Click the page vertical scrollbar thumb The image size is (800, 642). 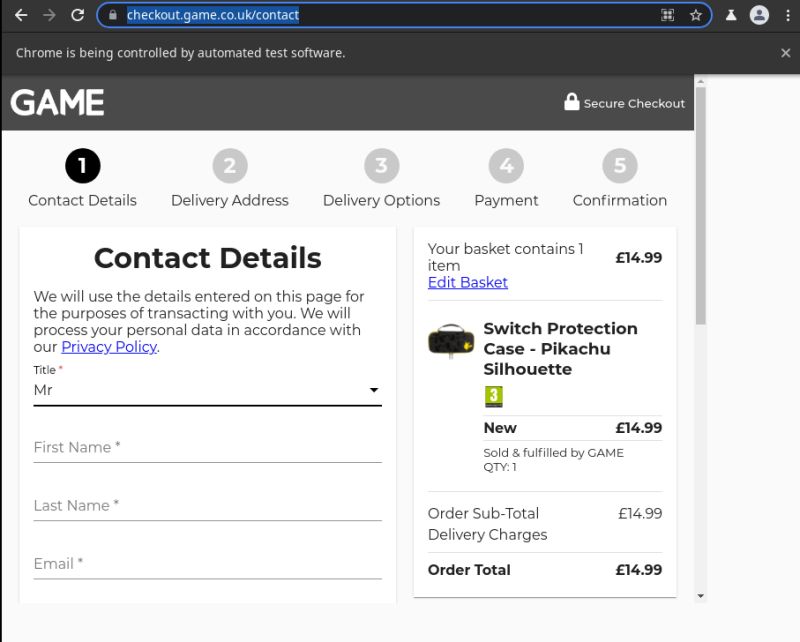pos(701,206)
